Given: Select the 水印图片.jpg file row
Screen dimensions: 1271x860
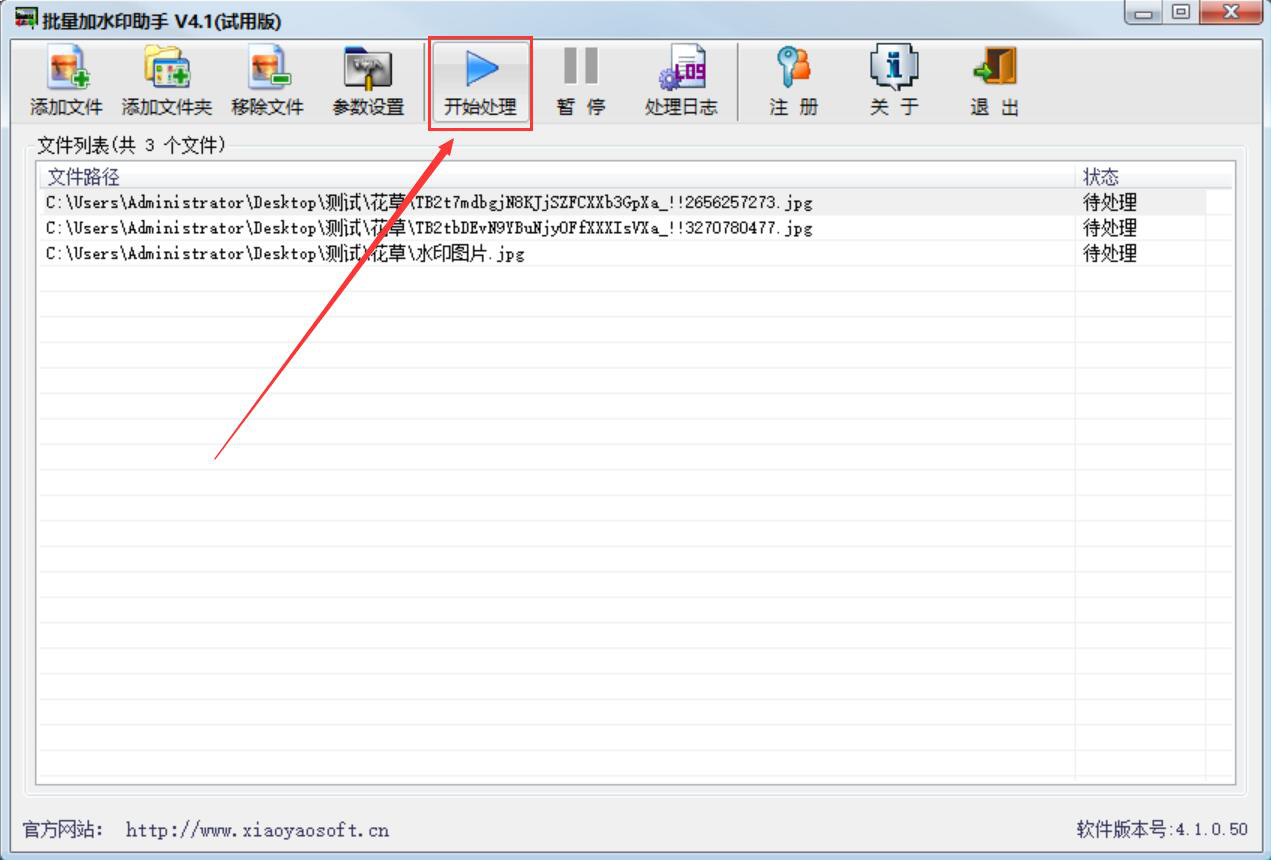Looking at the screenshot, I should (x=621, y=254).
